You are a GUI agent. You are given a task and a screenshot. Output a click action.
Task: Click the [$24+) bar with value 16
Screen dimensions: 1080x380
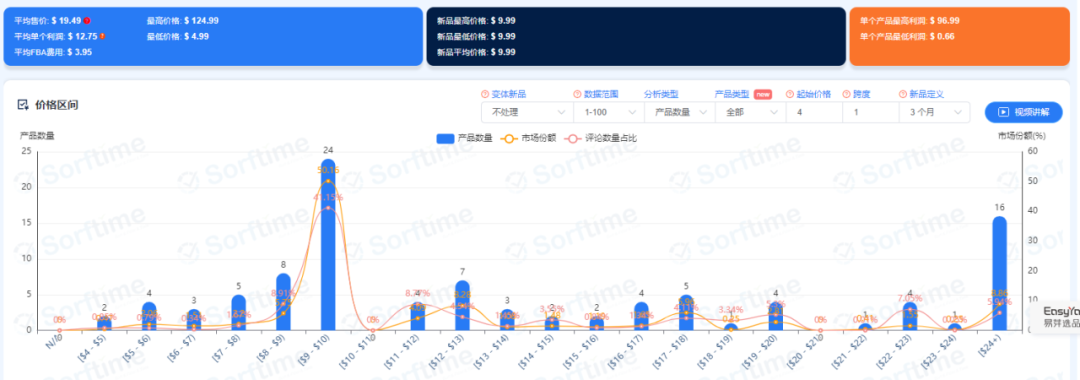click(x=999, y=273)
